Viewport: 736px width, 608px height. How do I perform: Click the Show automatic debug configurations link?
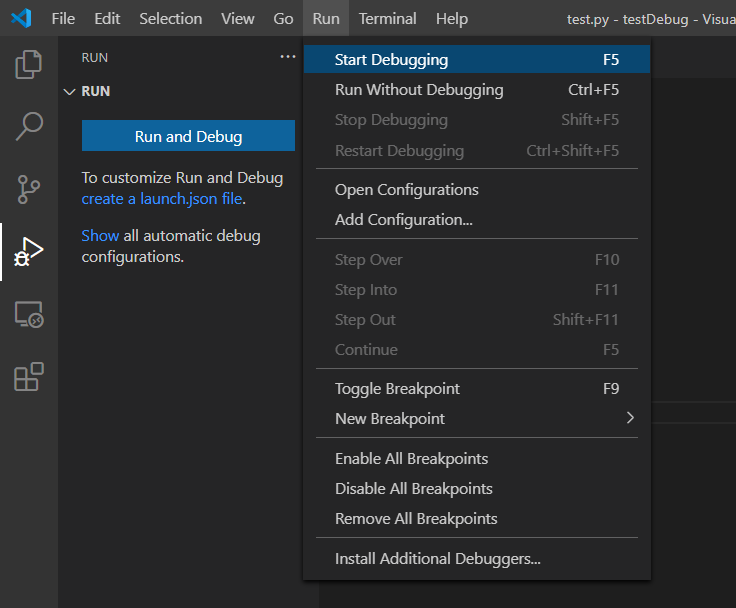(100, 236)
